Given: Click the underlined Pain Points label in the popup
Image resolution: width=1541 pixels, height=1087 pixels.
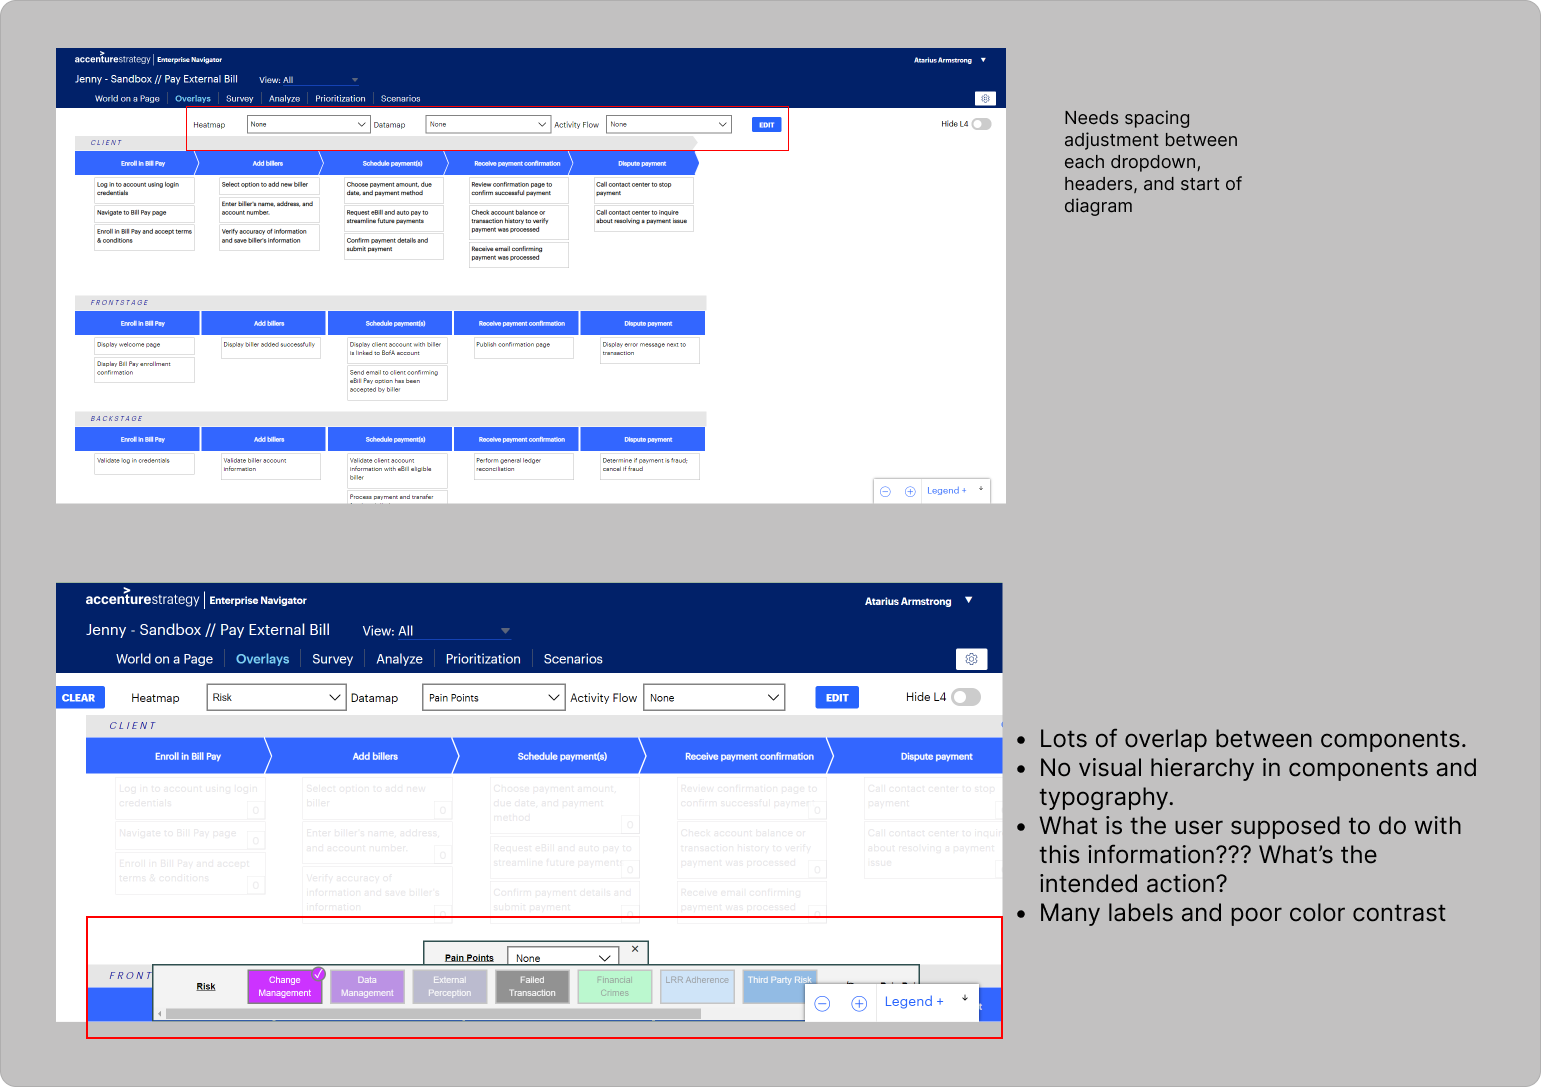Looking at the screenshot, I should point(469,958).
